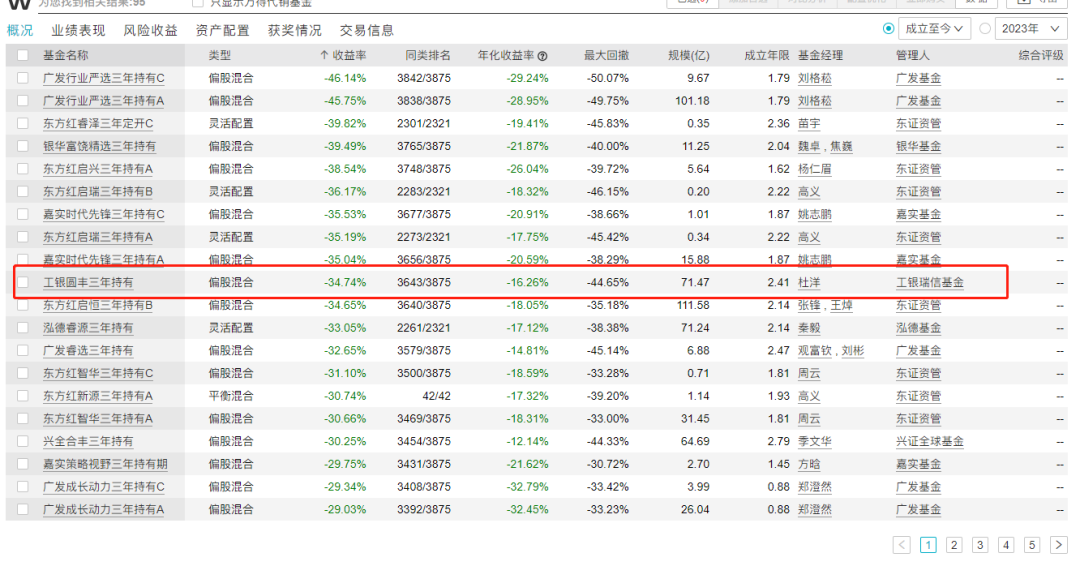Screen dimensions: 1080x566
Task: Open manager 苗宇 profile
Action: point(809,124)
